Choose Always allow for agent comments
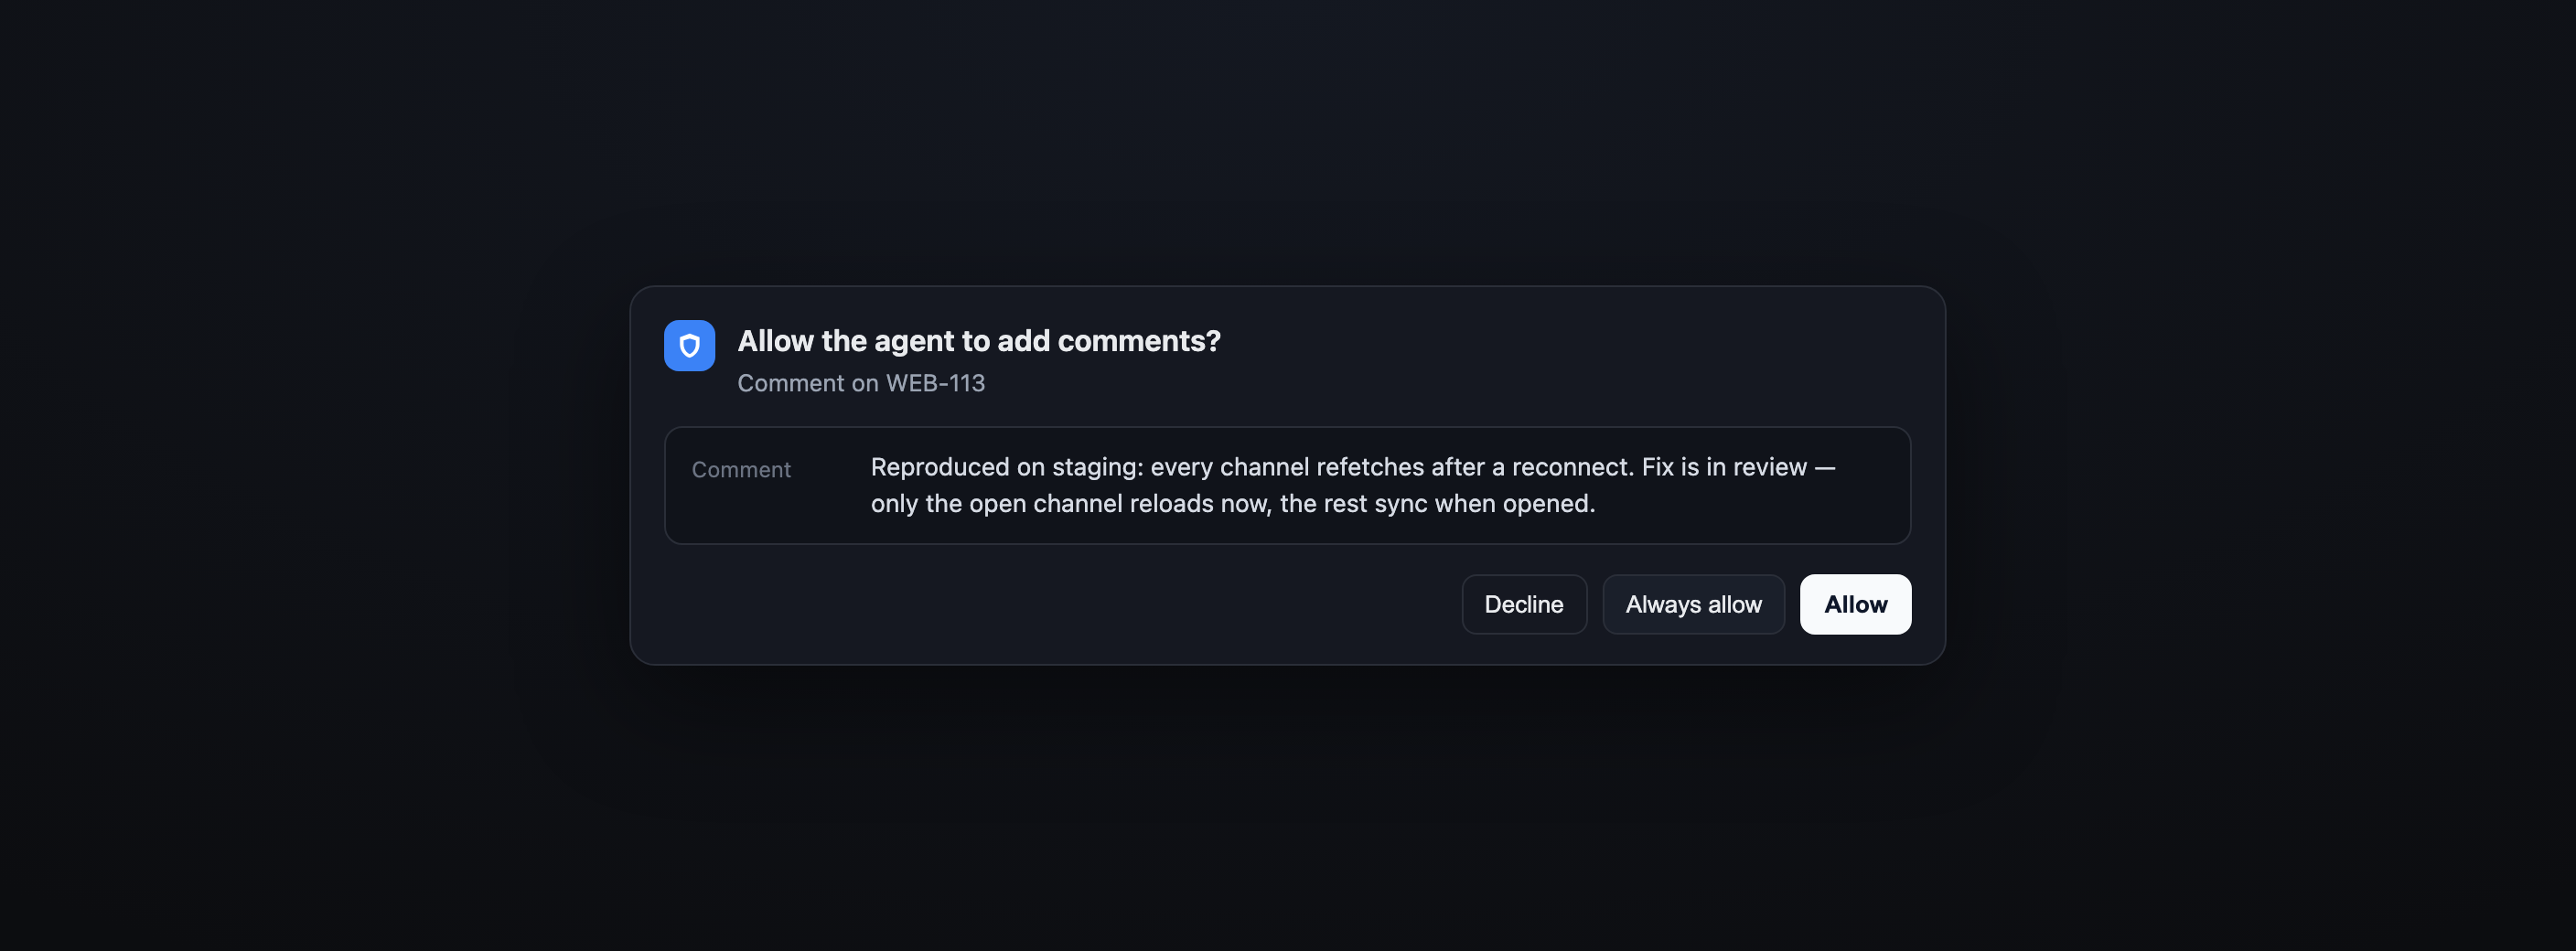Viewport: 2576px width, 951px height. [x=1693, y=604]
